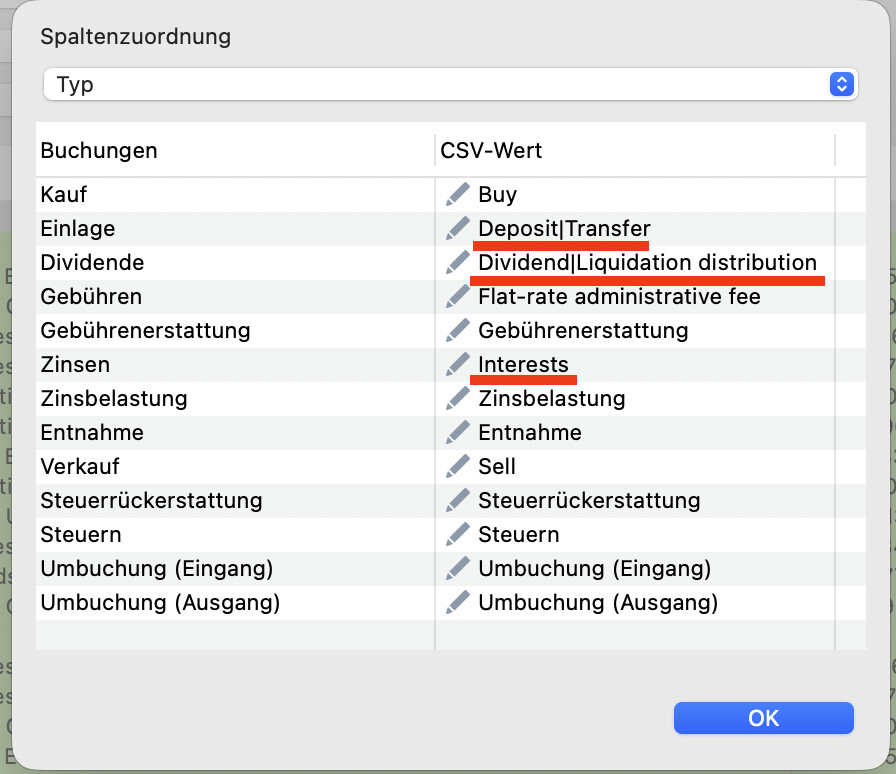The width and height of the screenshot is (896, 774).
Task: Click the pencil icon for Umbuchung (Ausgang)
Action: click(458, 603)
